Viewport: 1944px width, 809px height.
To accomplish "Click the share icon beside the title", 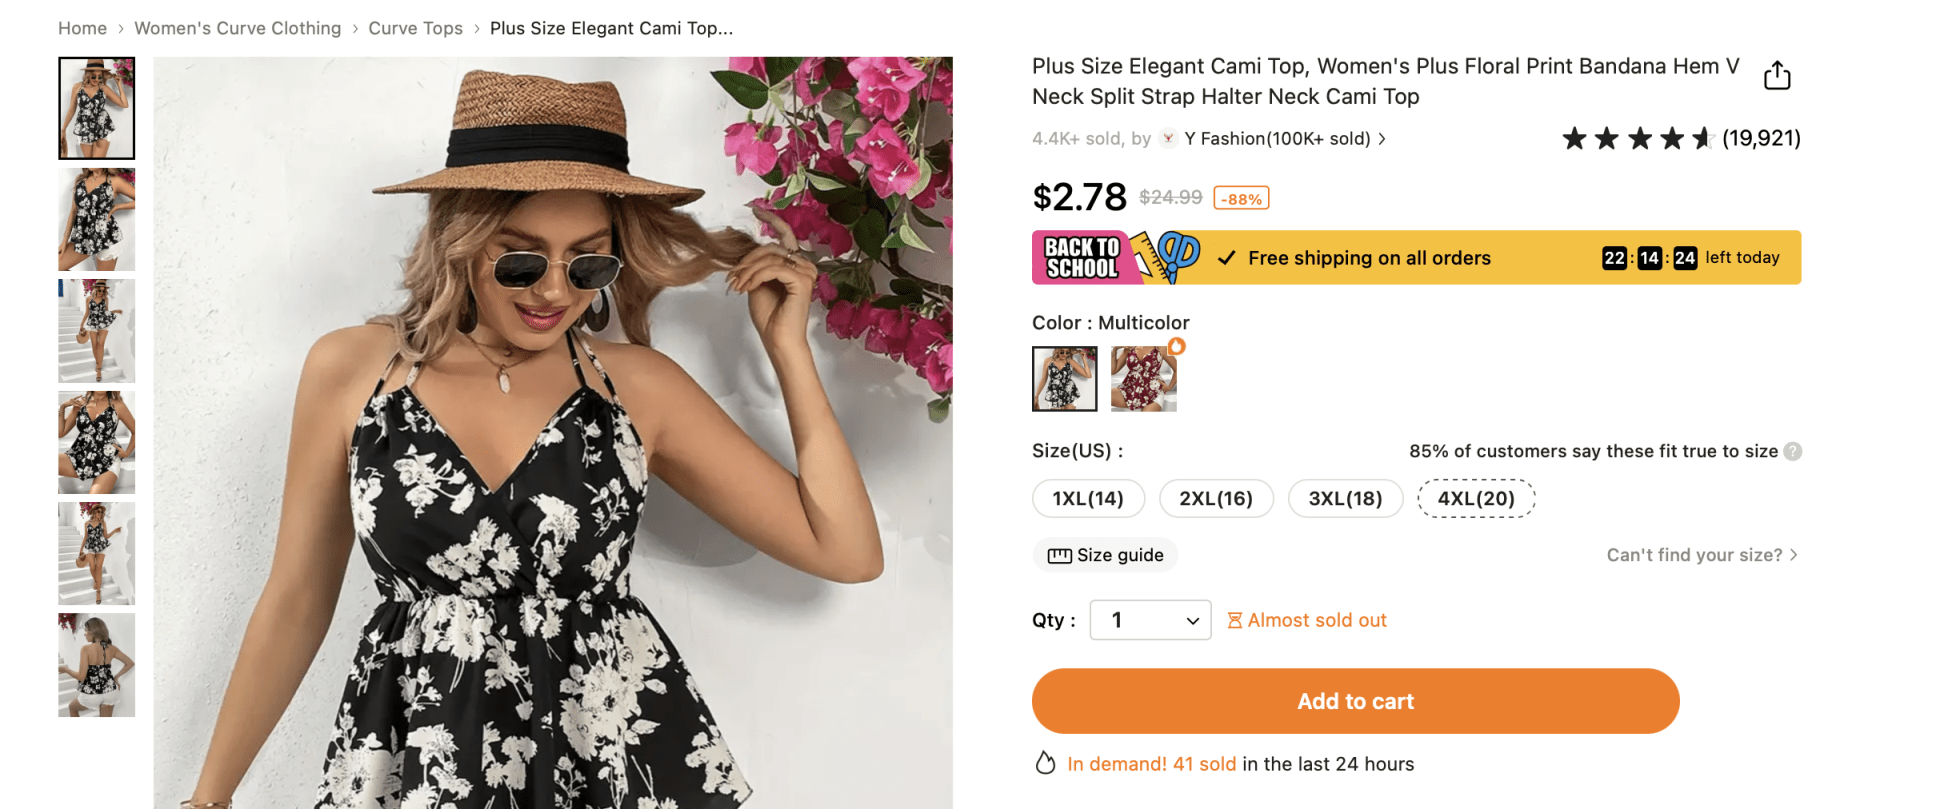I will (1776, 76).
